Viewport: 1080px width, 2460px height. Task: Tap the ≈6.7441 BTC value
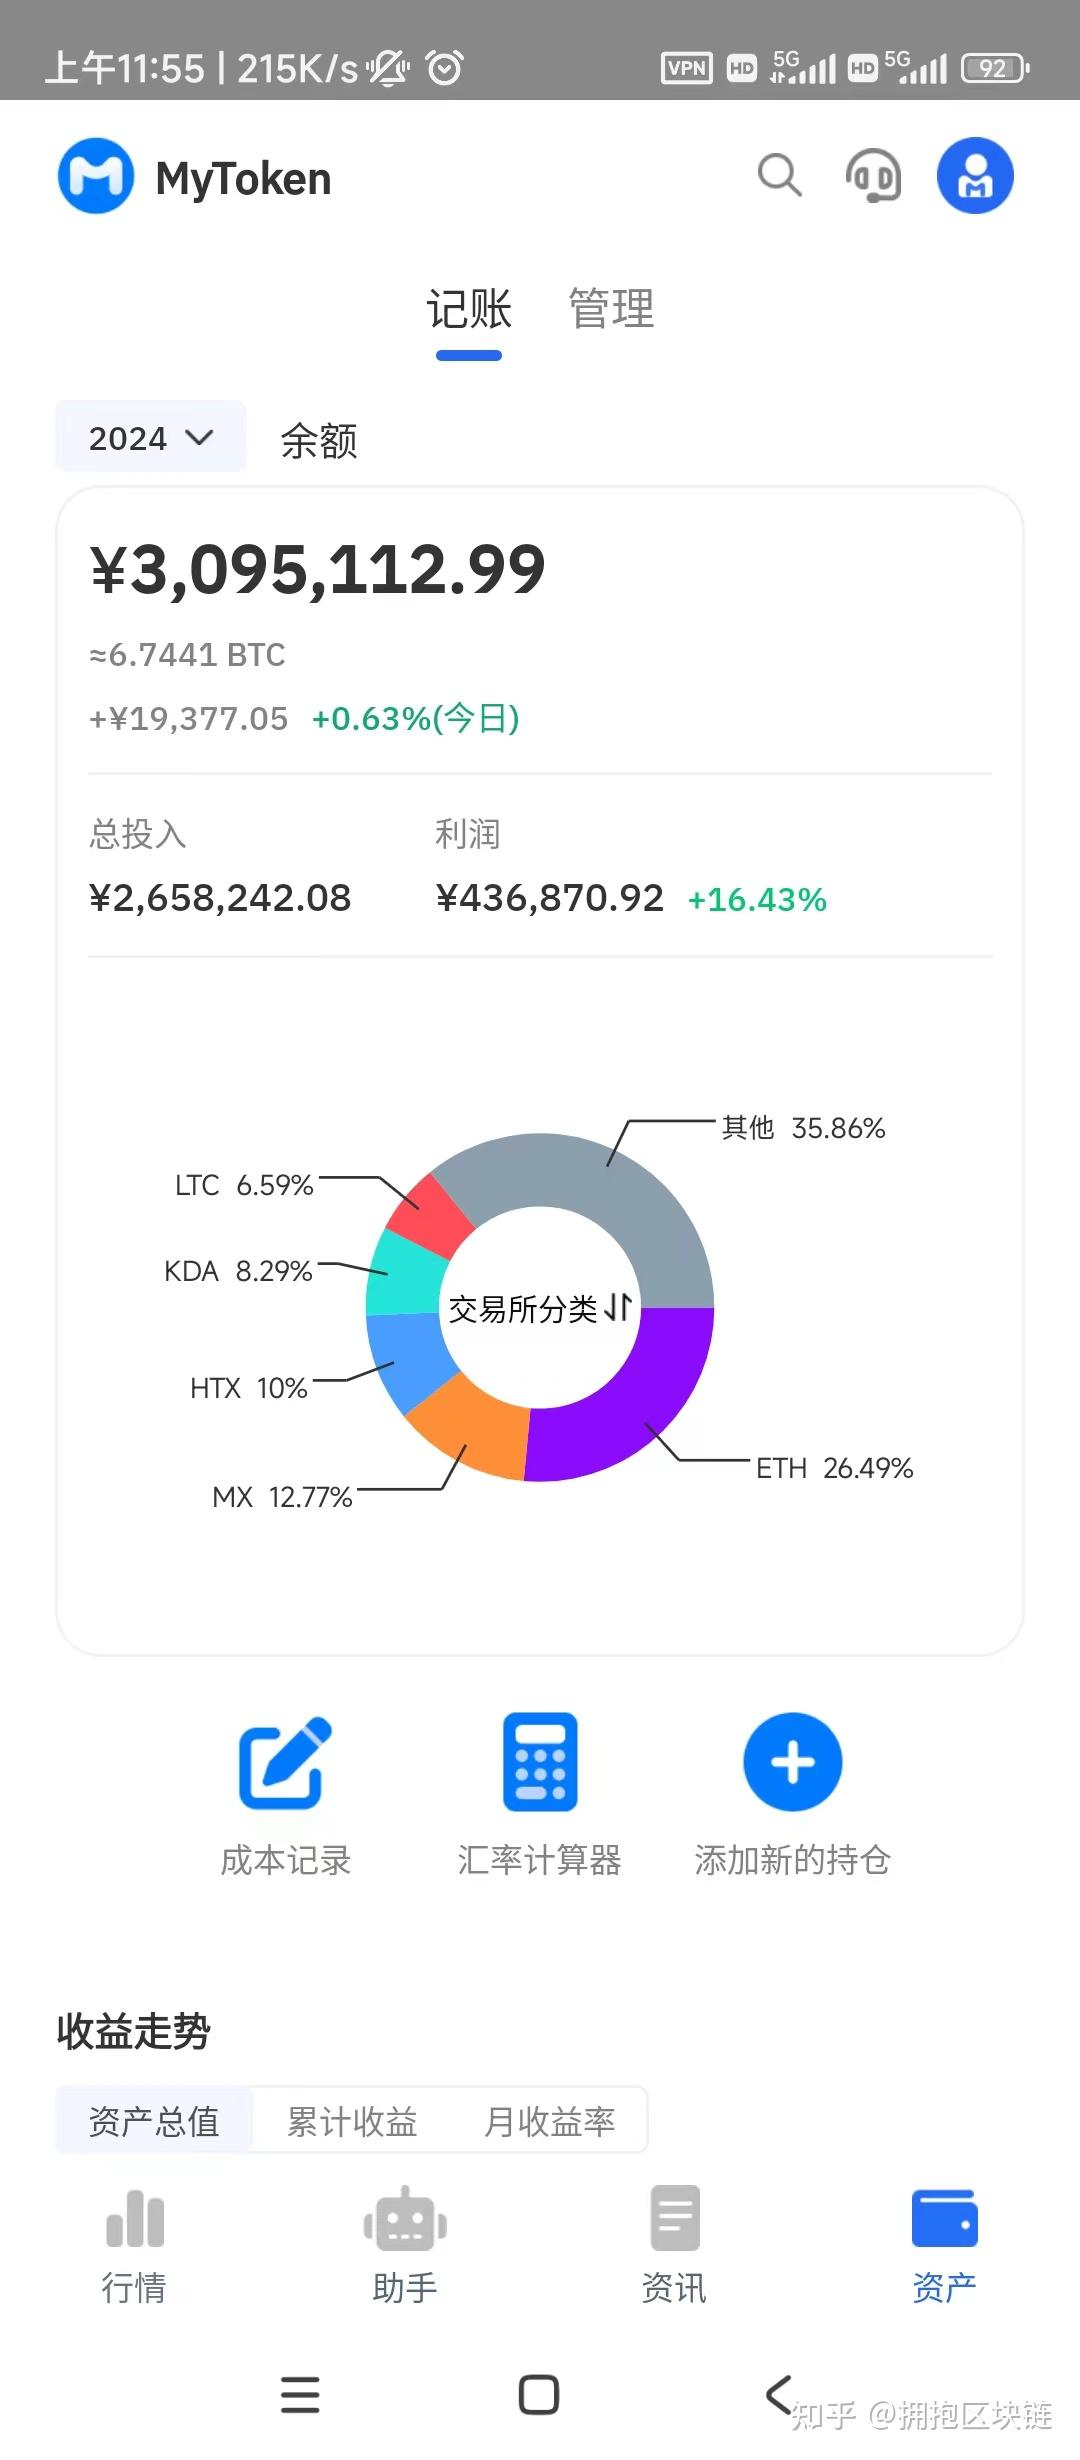tap(187, 655)
